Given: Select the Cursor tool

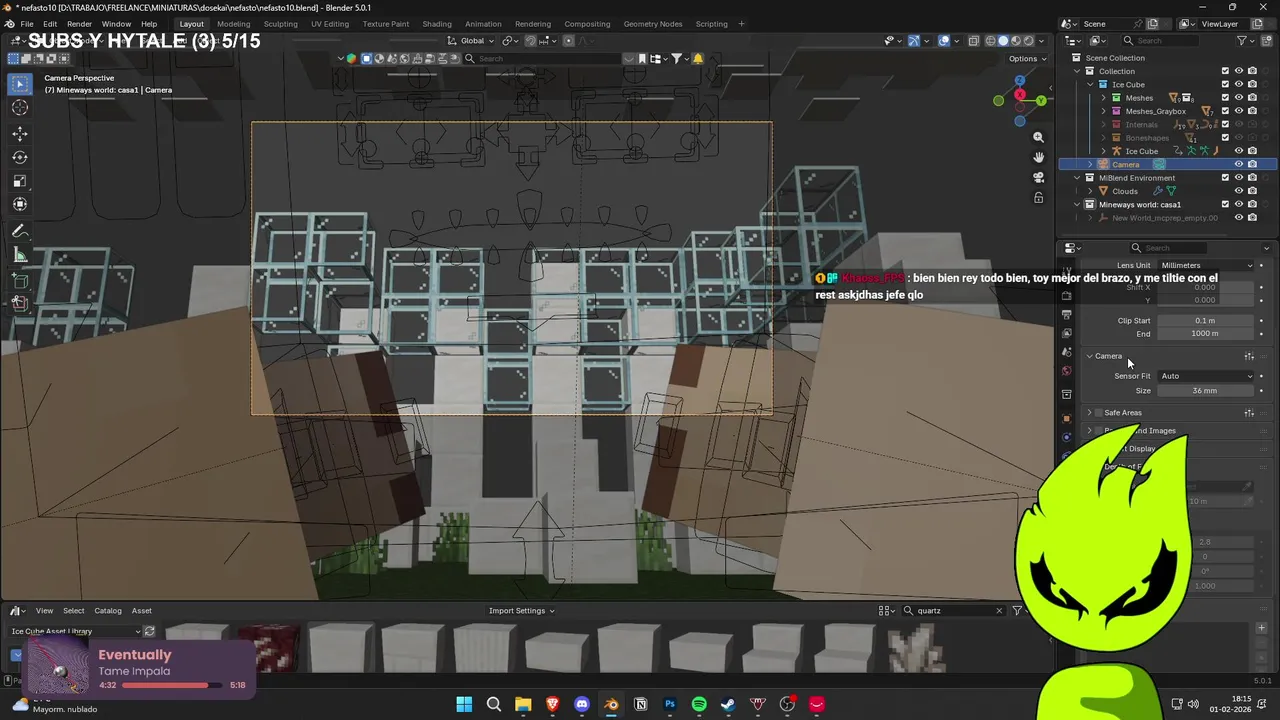Looking at the screenshot, I should [20, 108].
